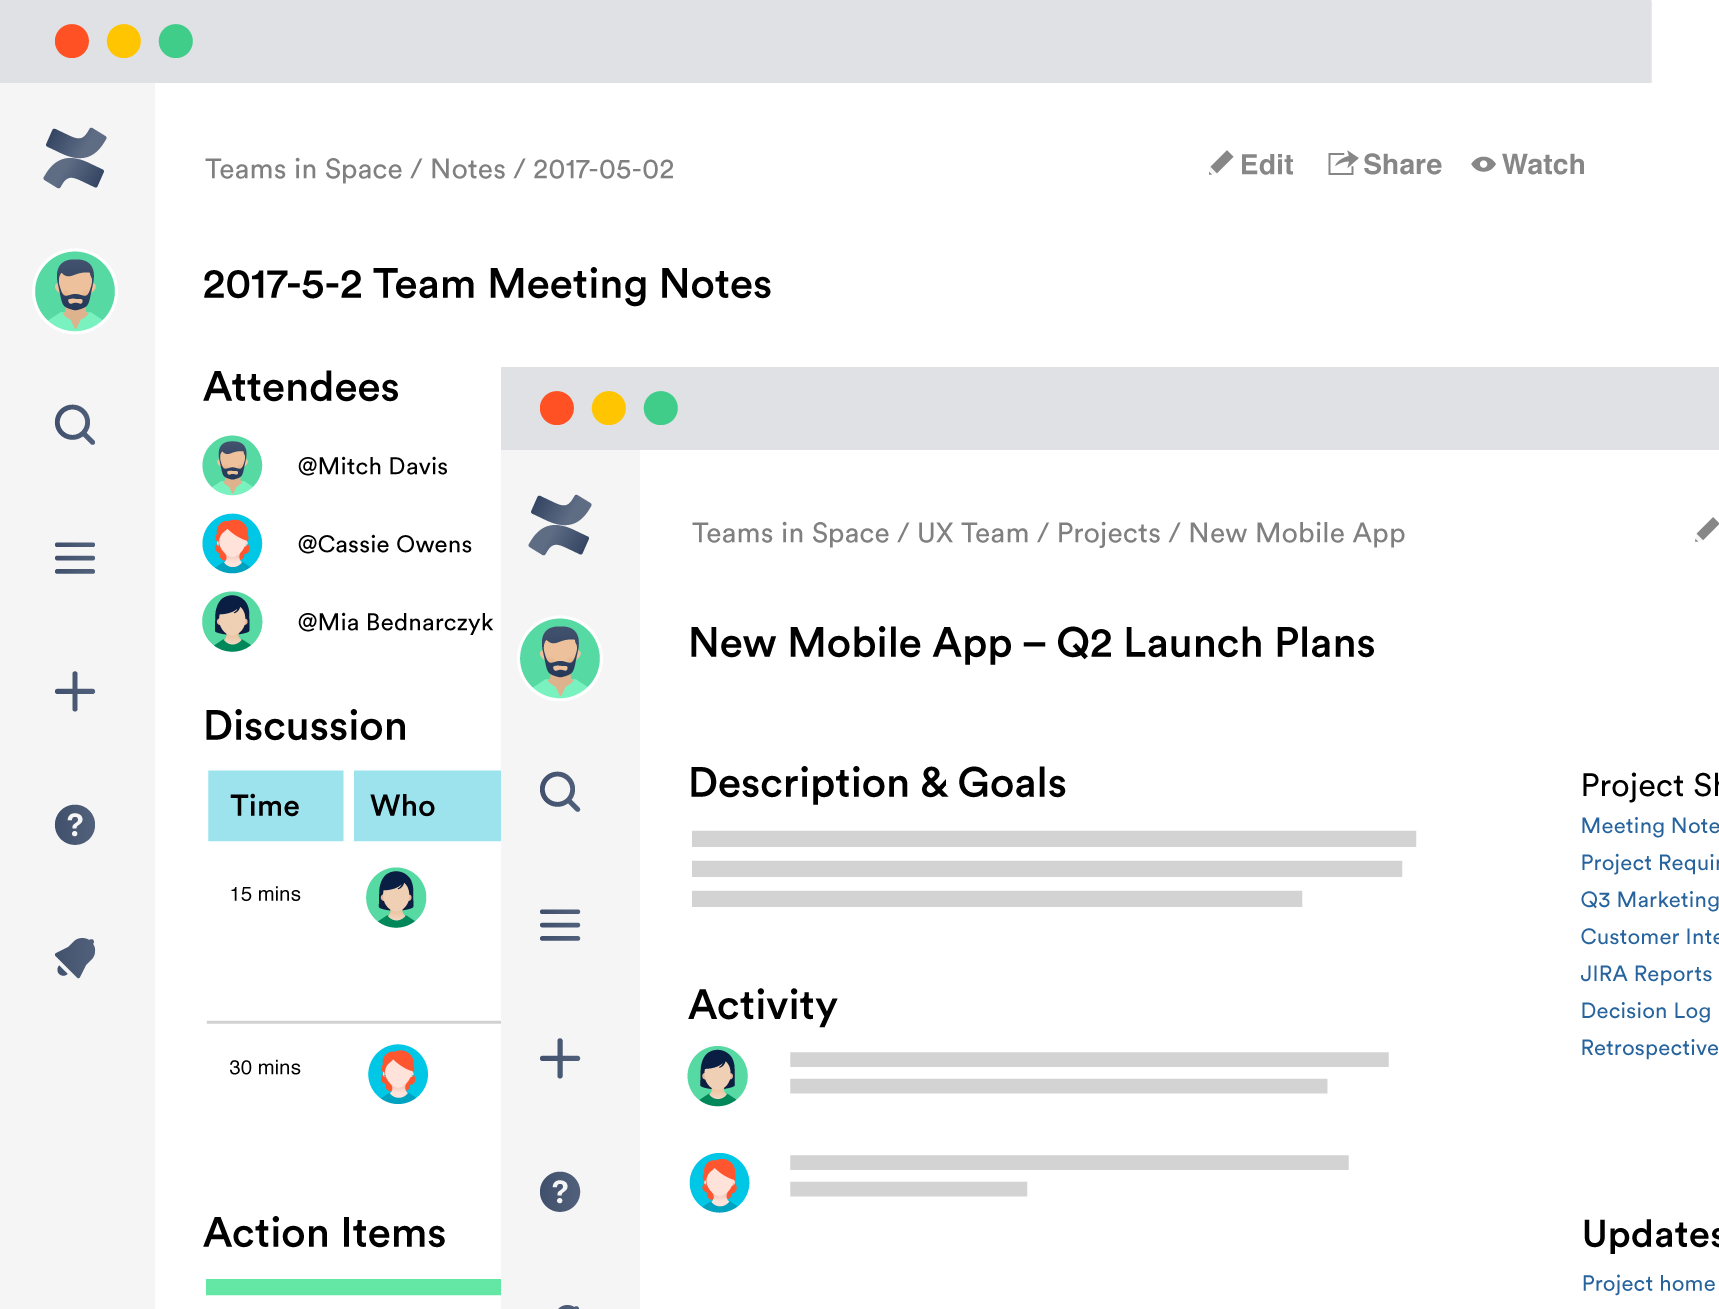Viewport: 1719px width, 1309px height.
Task: Open notifications bell in the back window sidebar
Action: [75, 958]
